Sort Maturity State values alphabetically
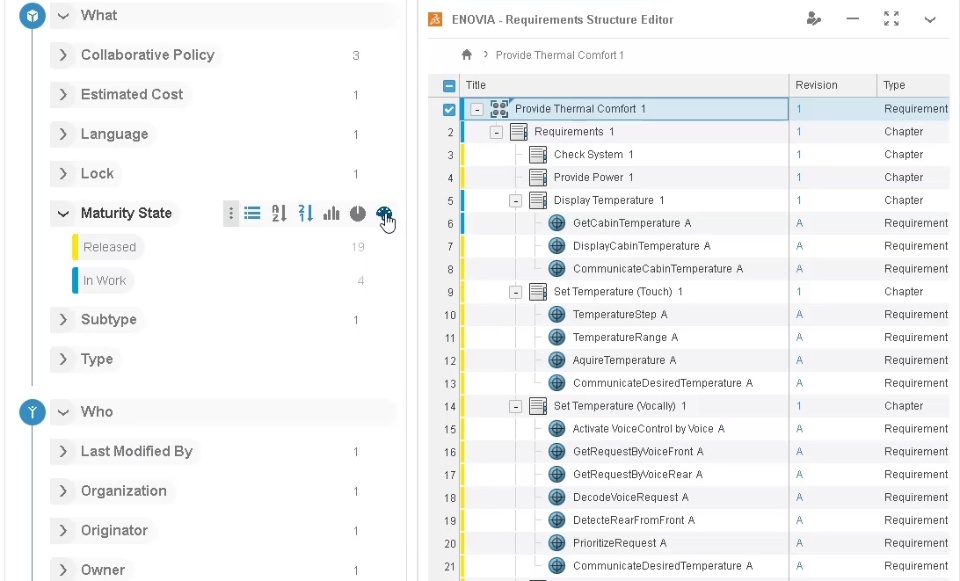This screenshot has height=581, width=960. pyautogui.click(x=279, y=213)
